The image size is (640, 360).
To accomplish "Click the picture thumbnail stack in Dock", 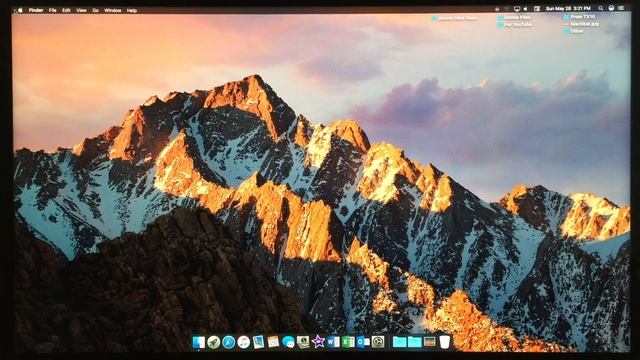I will click(429, 342).
